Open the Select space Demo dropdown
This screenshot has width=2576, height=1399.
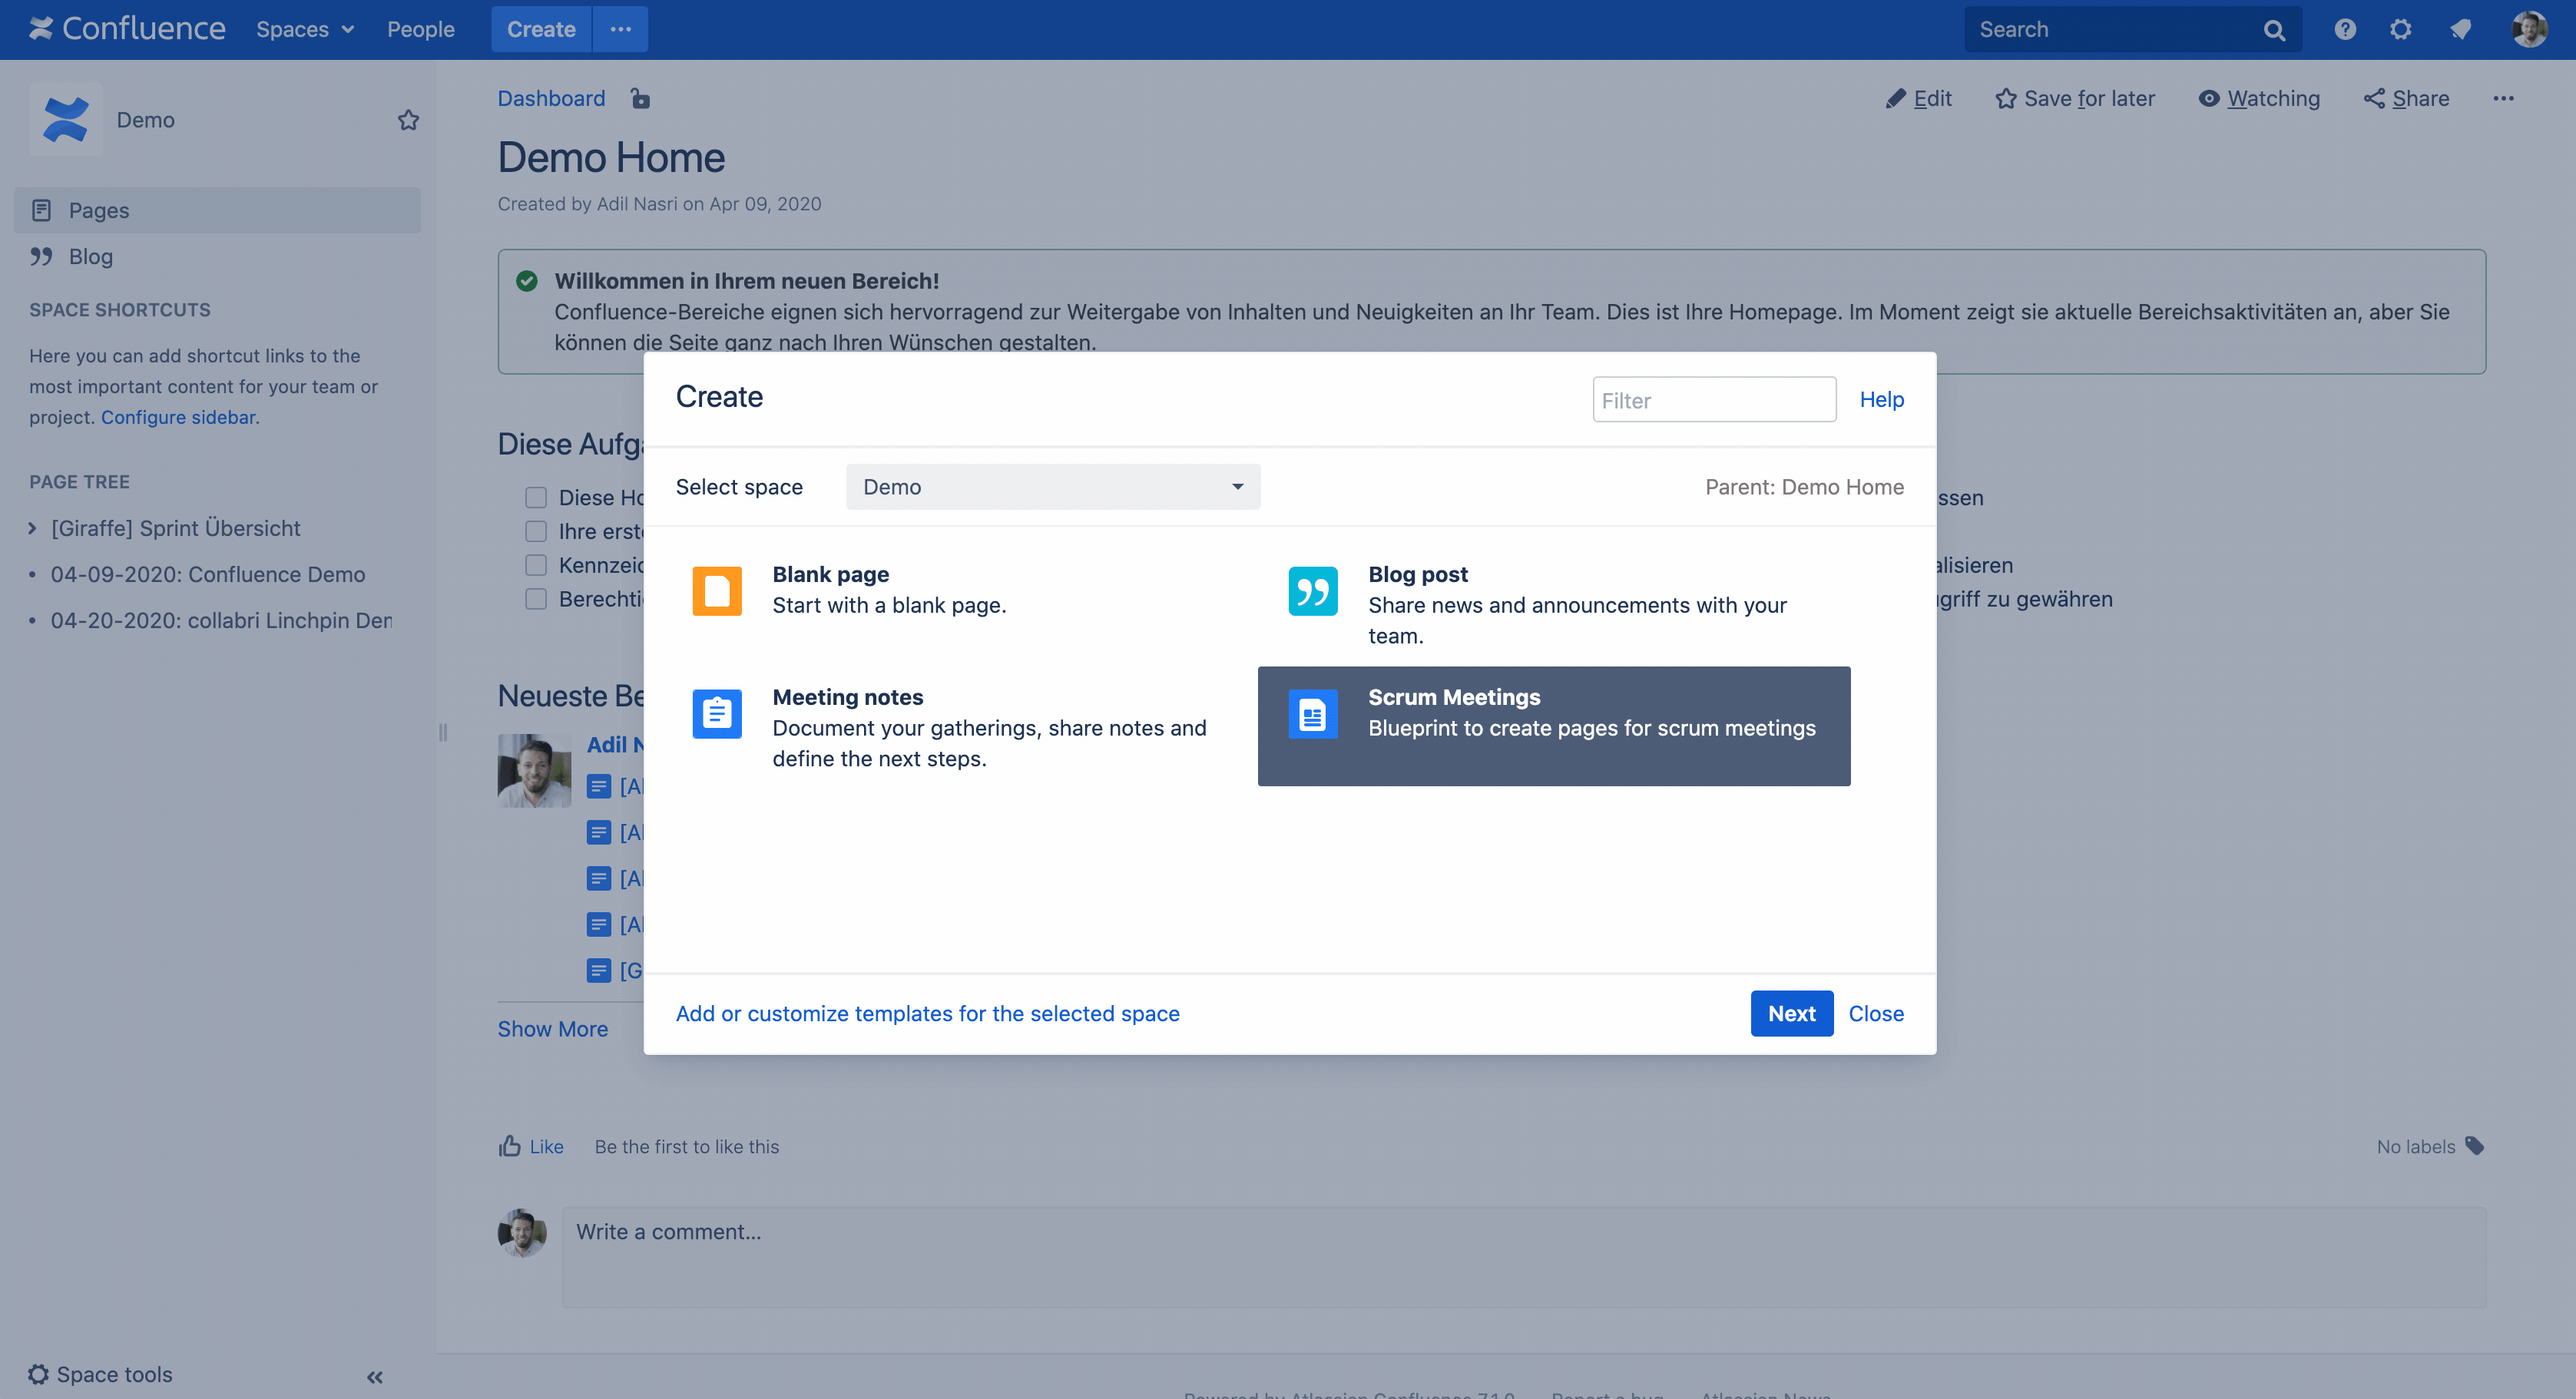click(x=1053, y=487)
